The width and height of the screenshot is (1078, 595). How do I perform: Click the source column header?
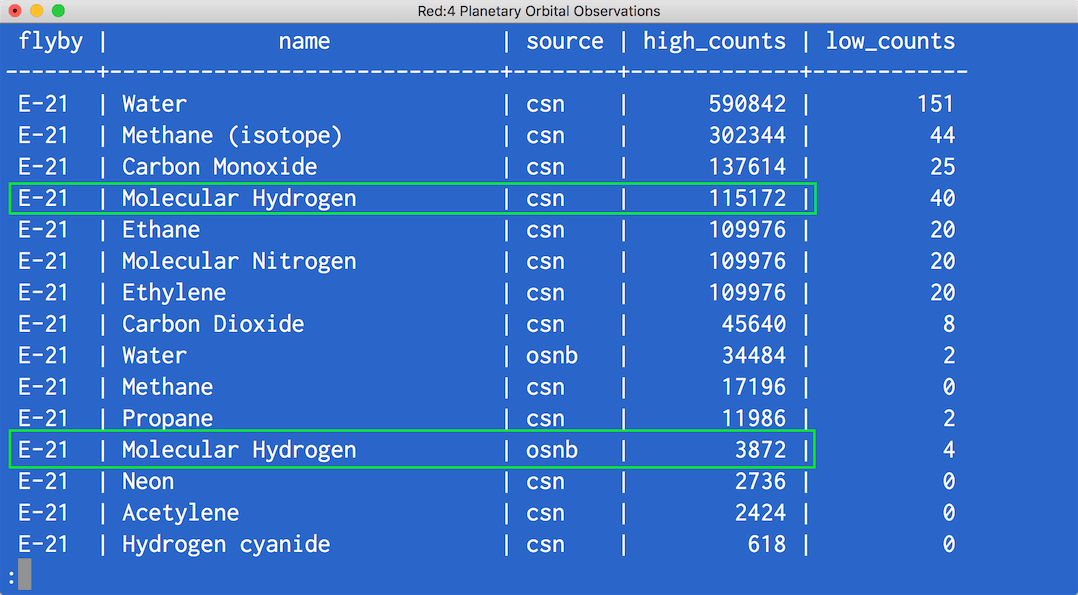565,42
